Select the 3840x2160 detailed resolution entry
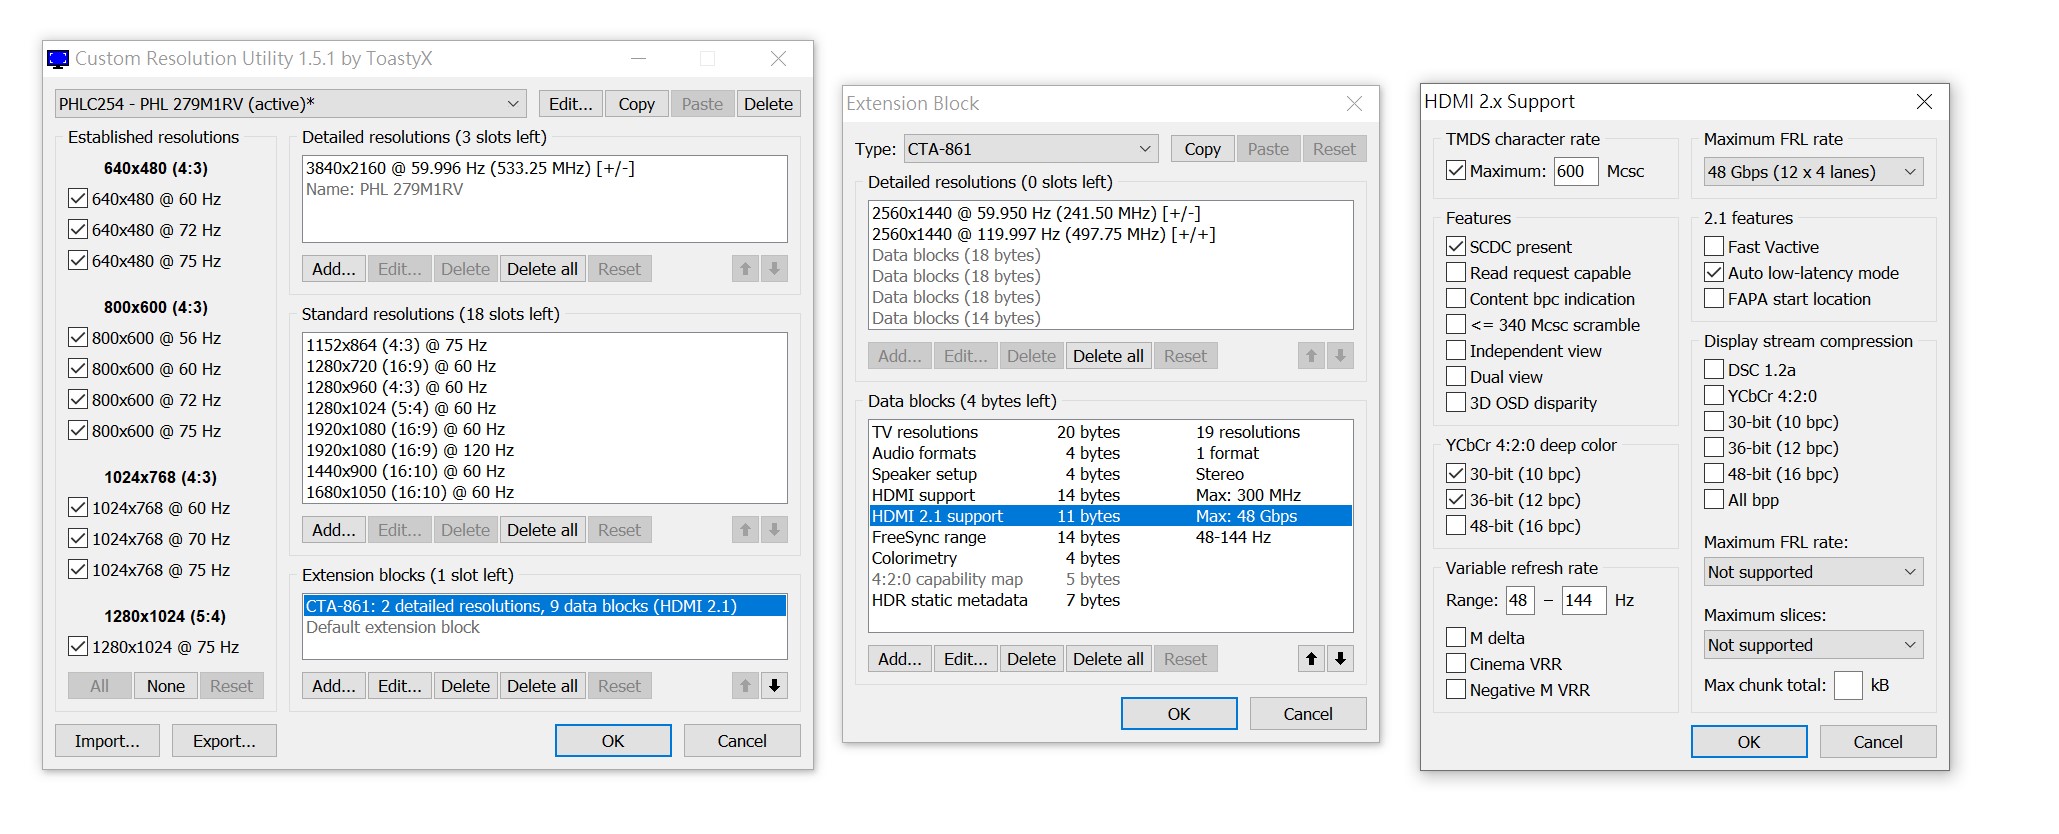 click(470, 169)
